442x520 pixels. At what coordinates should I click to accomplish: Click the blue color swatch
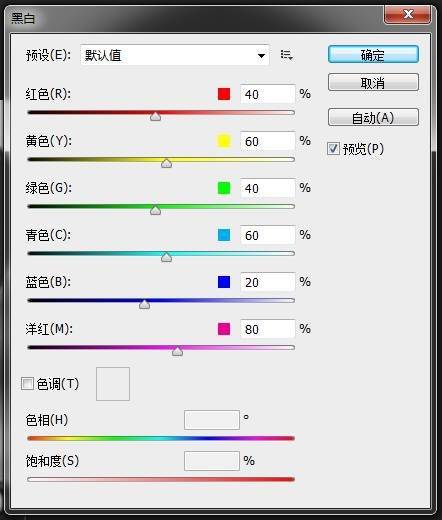pyautogui.click(x=224, y=282)
